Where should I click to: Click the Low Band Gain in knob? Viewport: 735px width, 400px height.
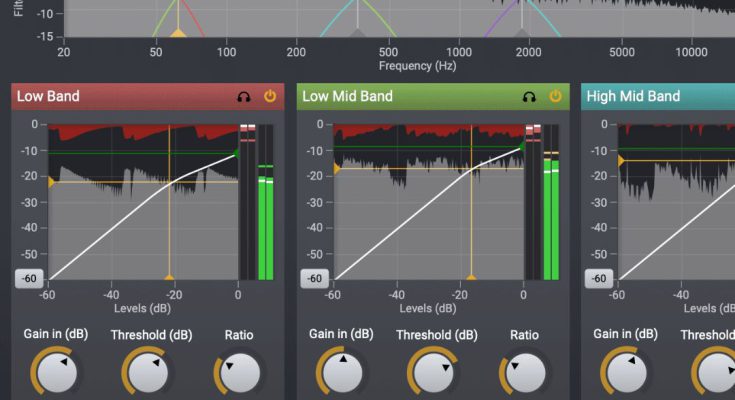pos(54,373)
